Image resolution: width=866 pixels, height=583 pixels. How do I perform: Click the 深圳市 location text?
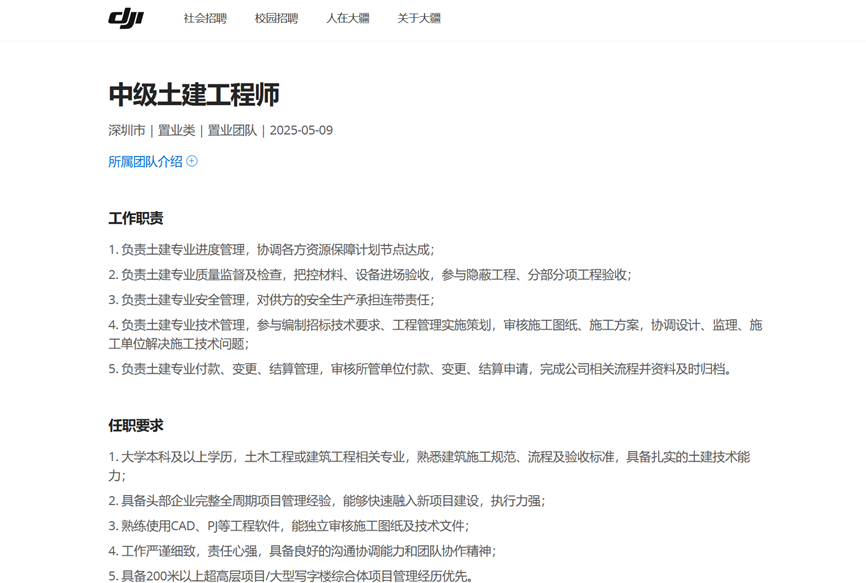pyautogui.click(x=127, y=130)
